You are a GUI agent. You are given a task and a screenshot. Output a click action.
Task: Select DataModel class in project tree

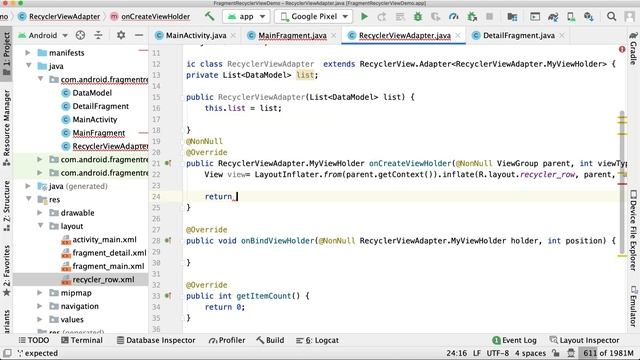click(x=92, y=93)
